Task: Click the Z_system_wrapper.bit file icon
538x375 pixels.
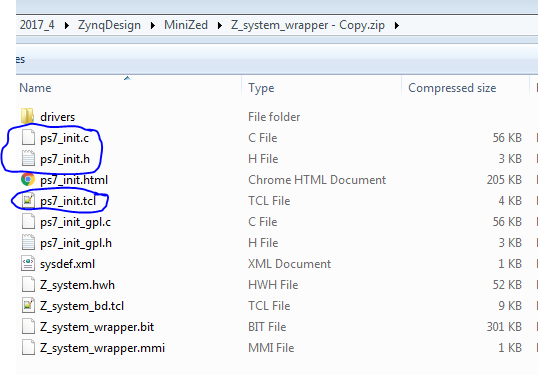Action: click(28, 327)
